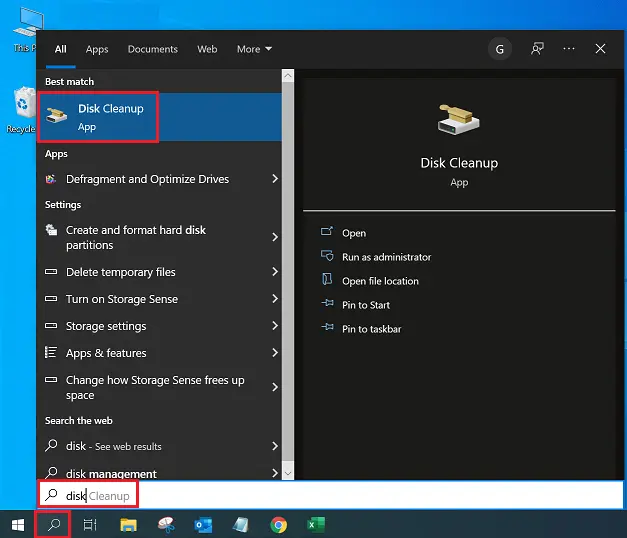Click the search box containing 'disk'
This screenshot has width=627, height=538.
coord(331,496)
